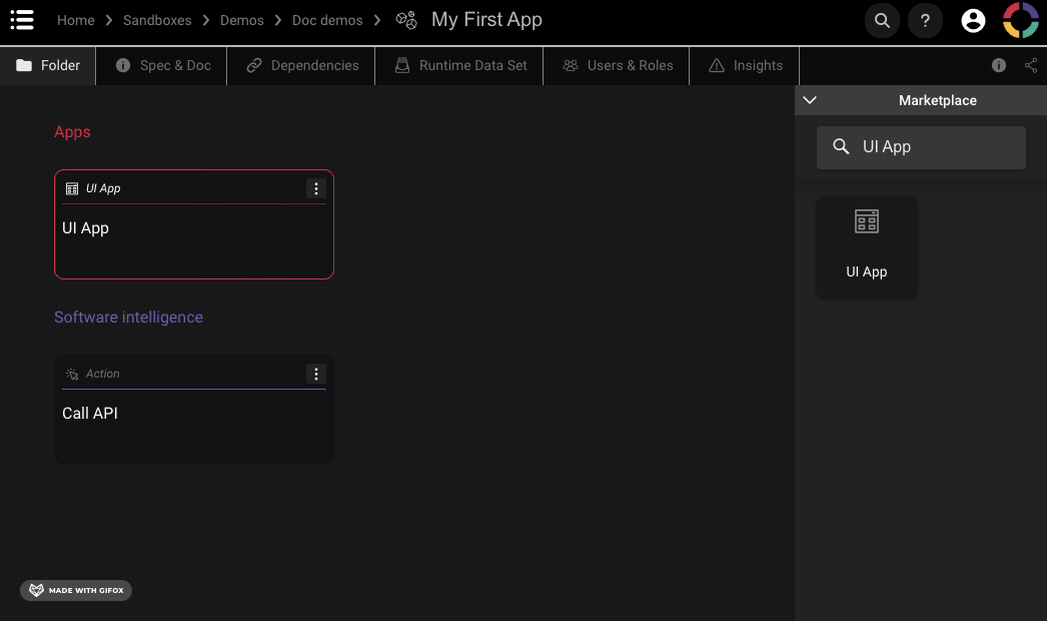Click the colorful circular logo icon
Image resolution: width=1047 pixels, height=621 pixels.
(x=1021, y=21)
